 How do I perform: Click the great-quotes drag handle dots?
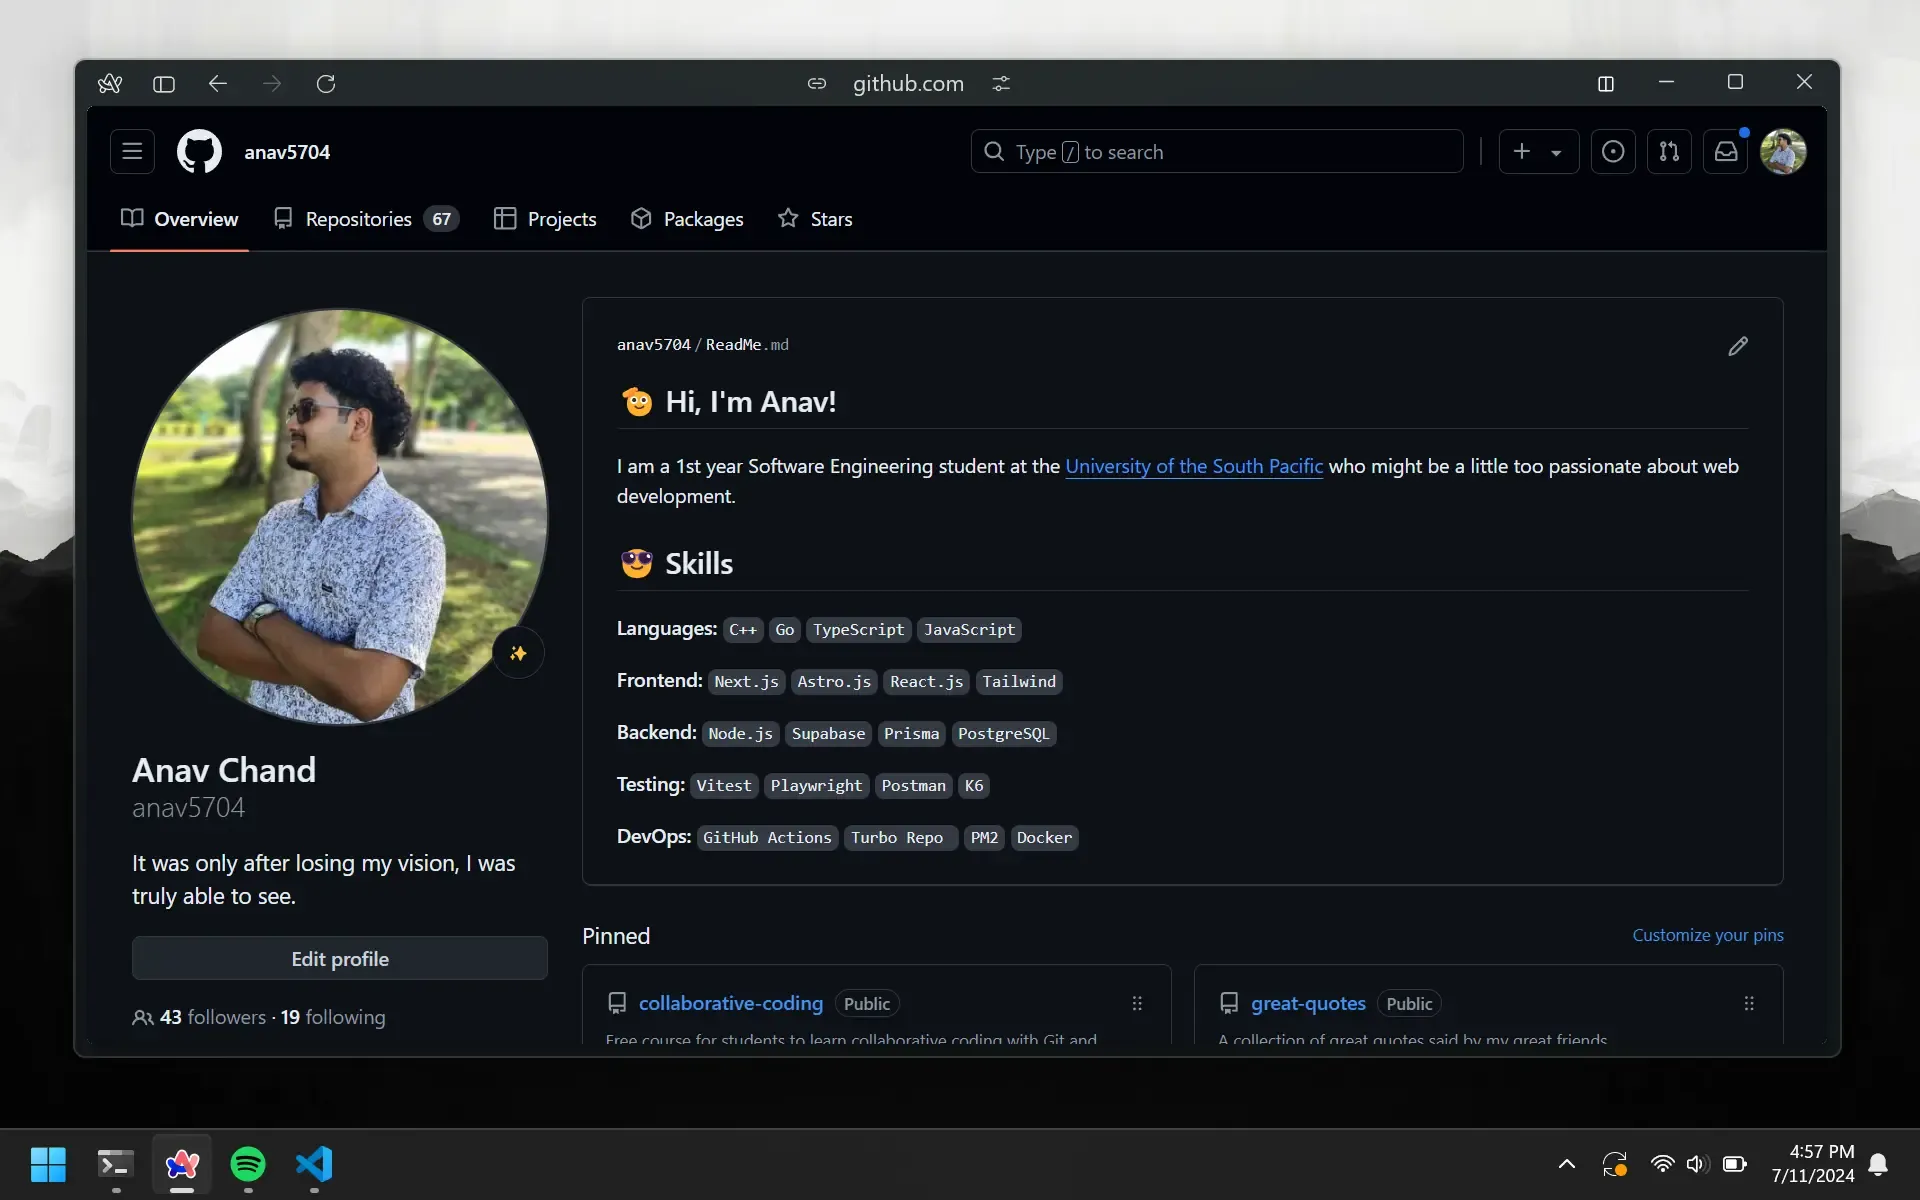(1749, 1003)
